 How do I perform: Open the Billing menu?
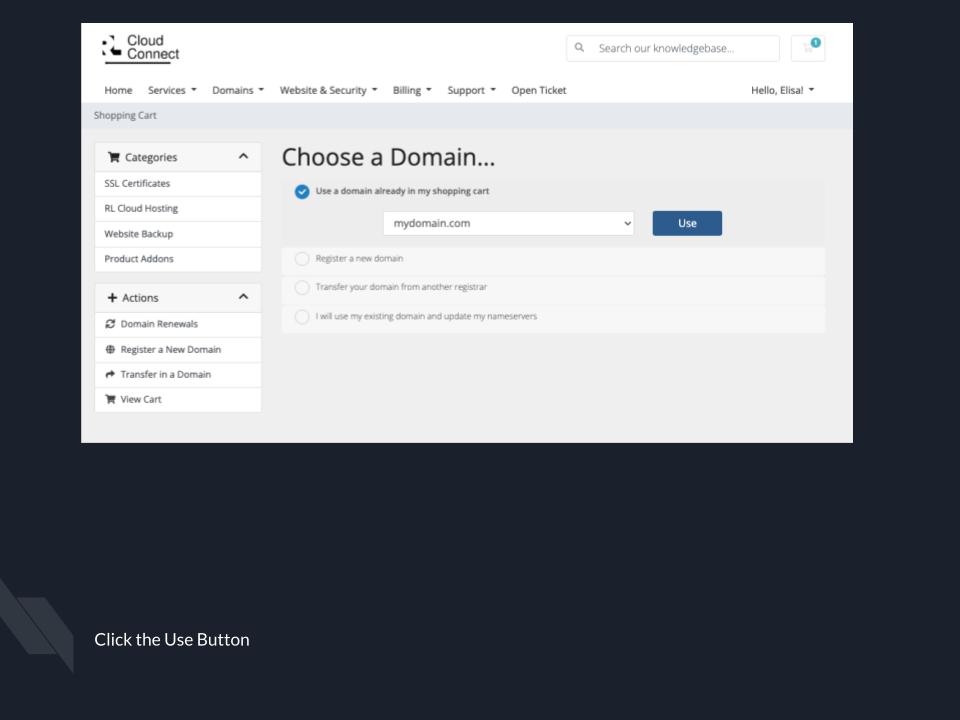412,90
